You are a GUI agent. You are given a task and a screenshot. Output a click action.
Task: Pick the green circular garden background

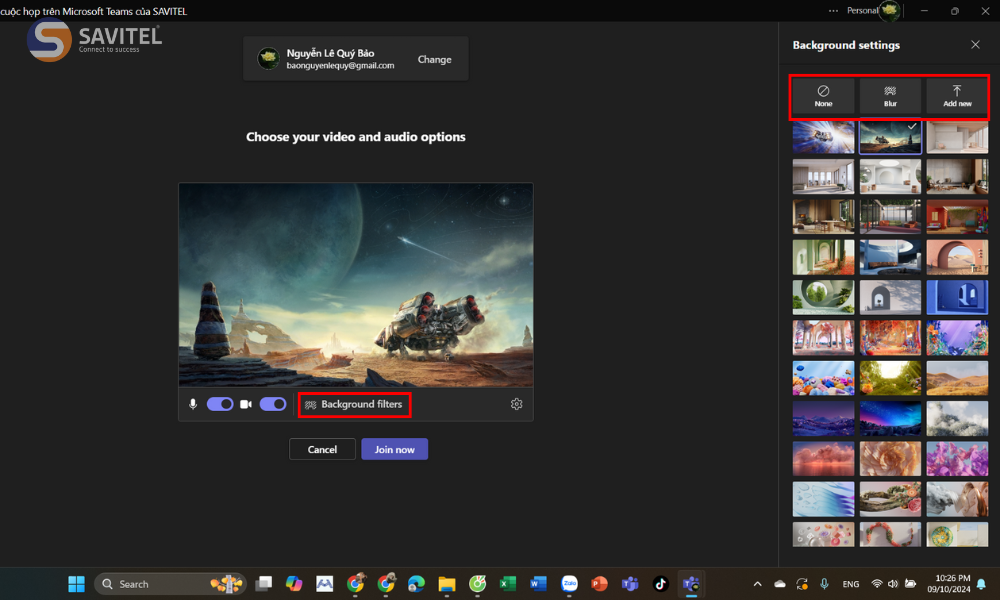pos(823,297)
